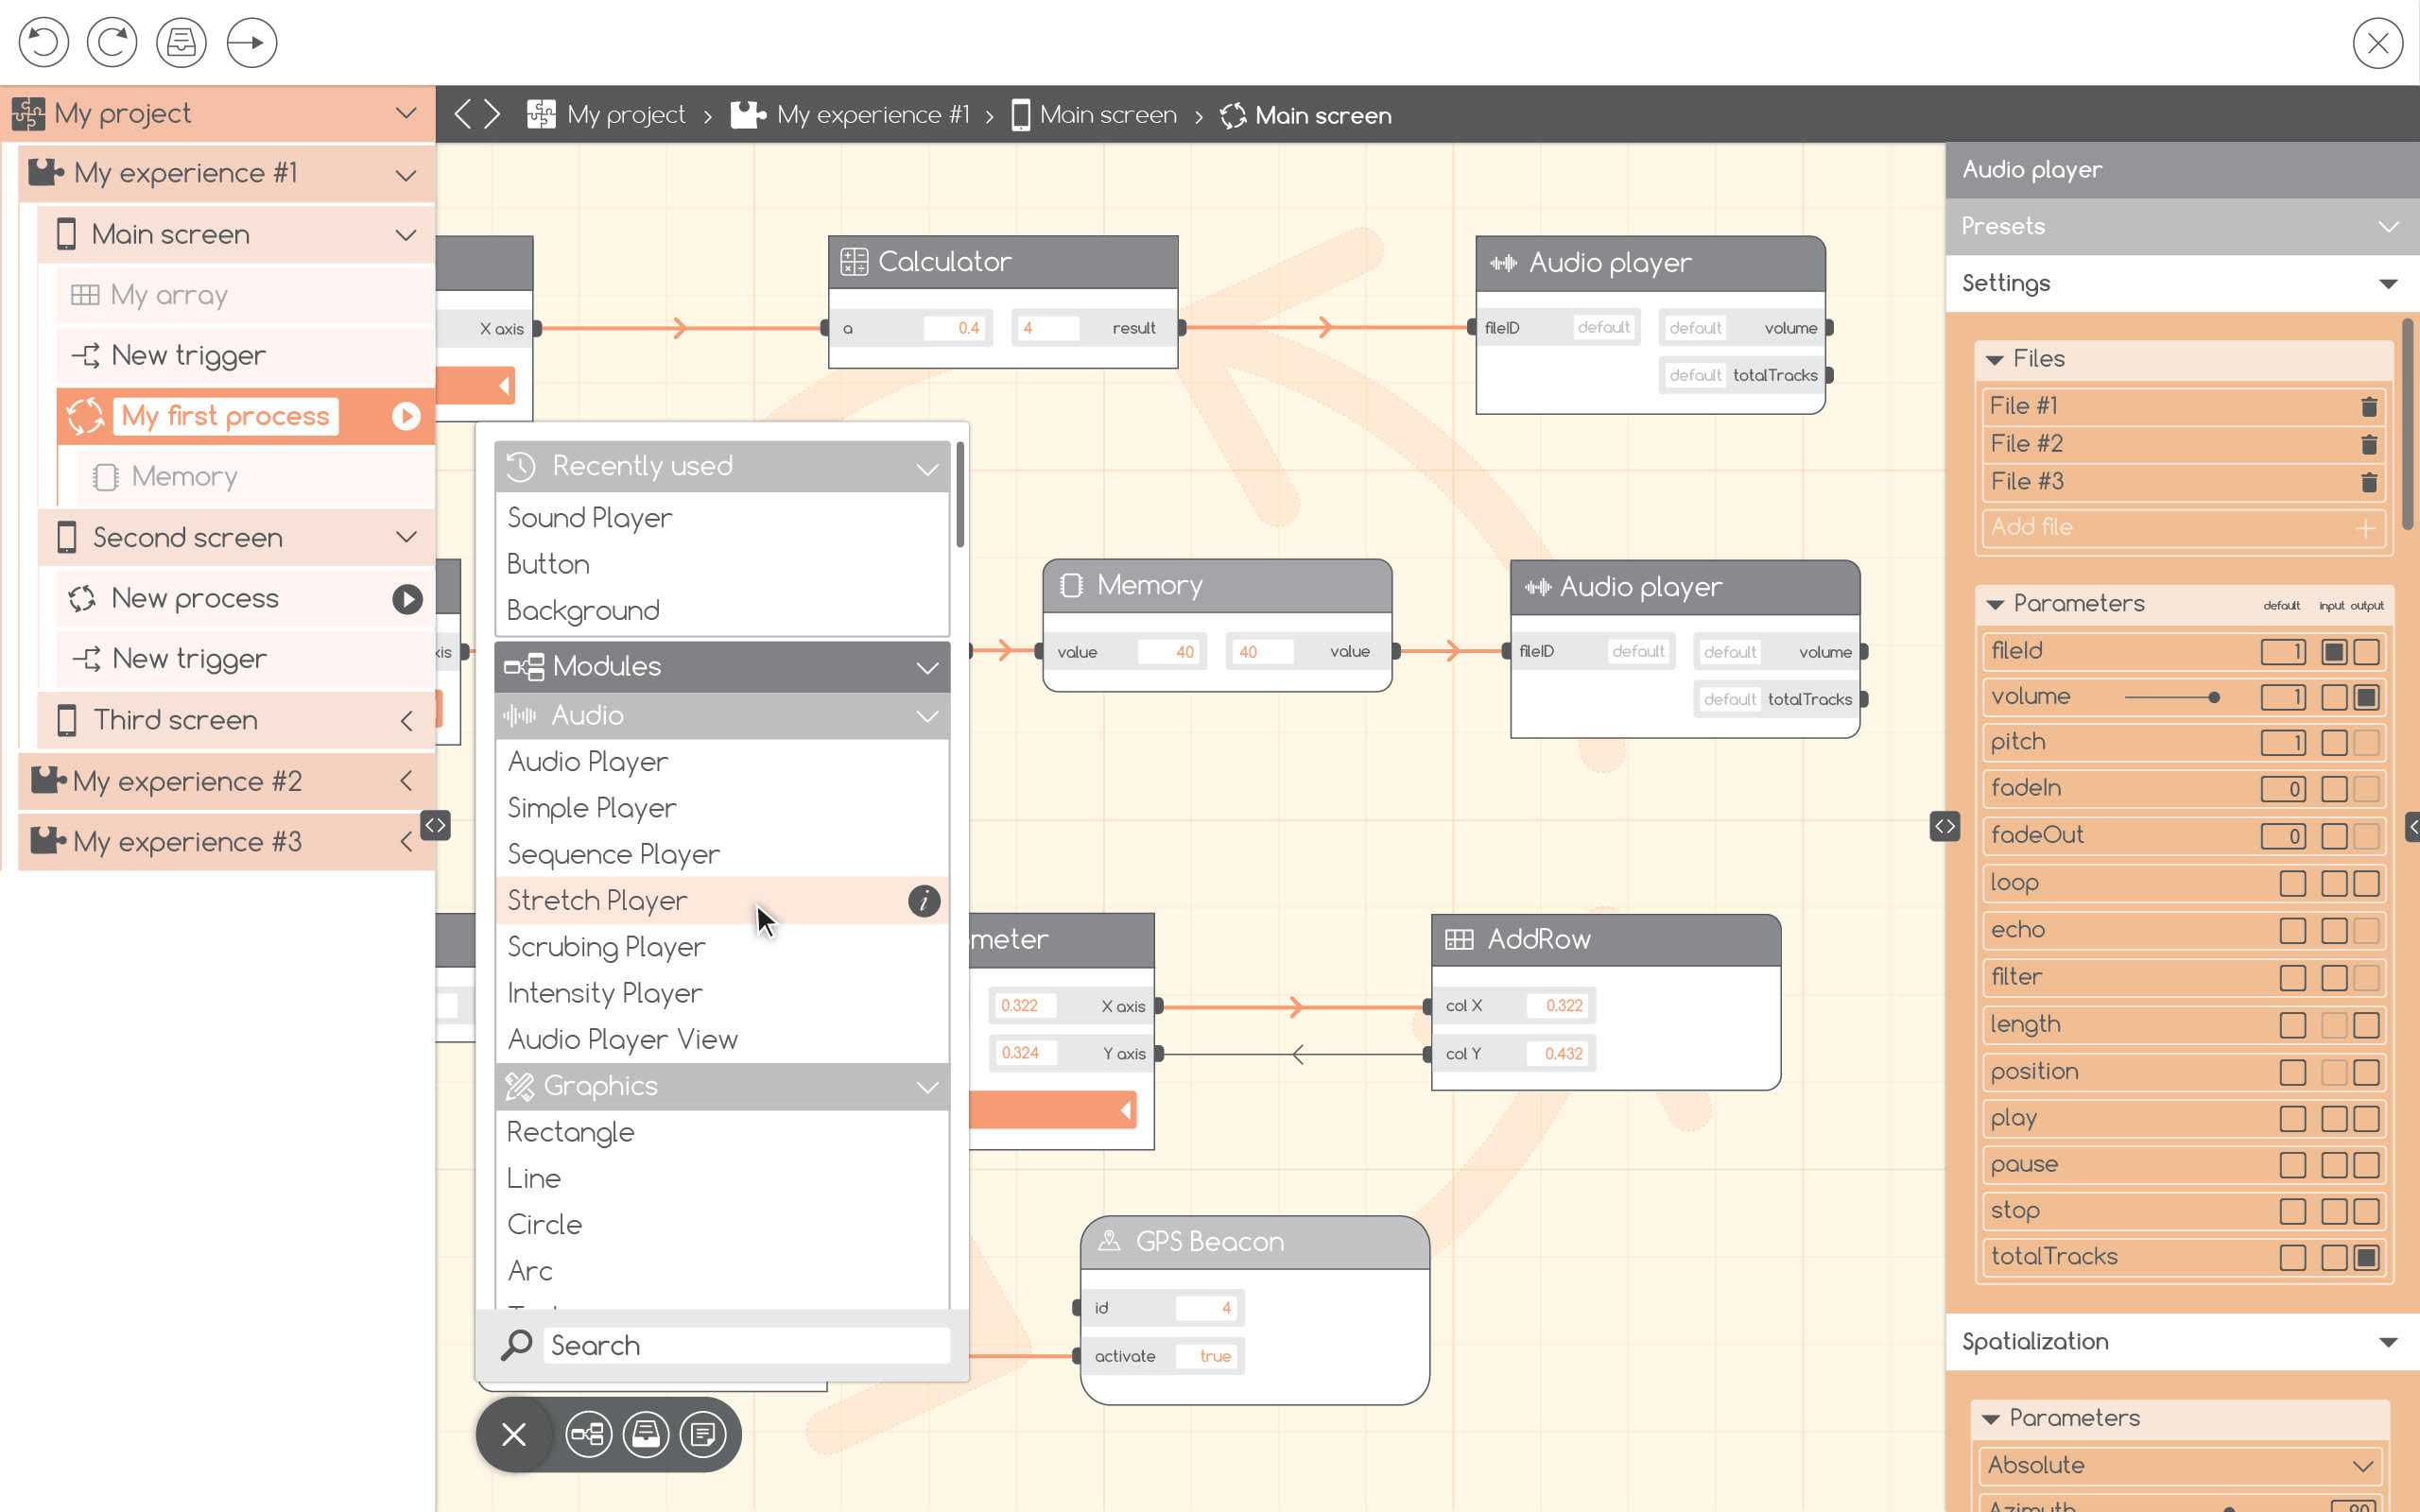Toggle the echo default checkbox

[2292, 931]
